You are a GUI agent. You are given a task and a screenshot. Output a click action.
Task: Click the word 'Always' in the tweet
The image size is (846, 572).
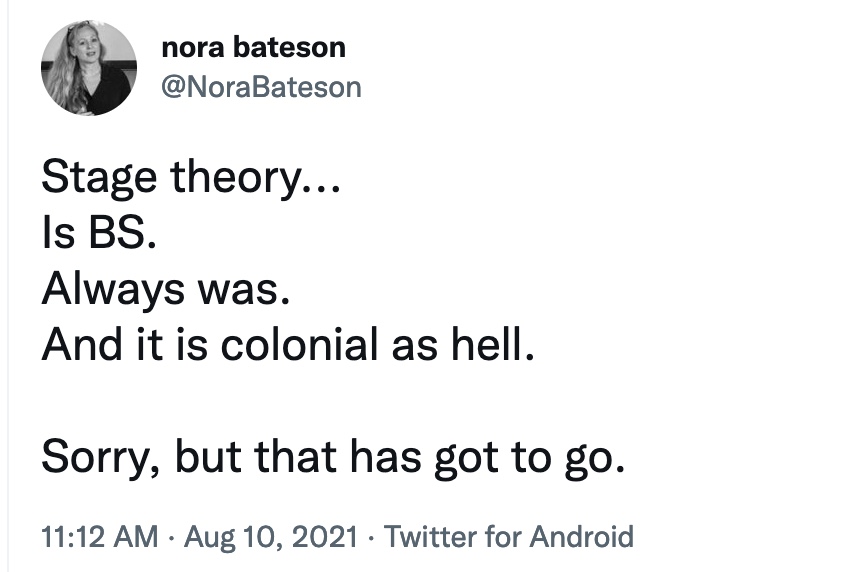point(113,291)
